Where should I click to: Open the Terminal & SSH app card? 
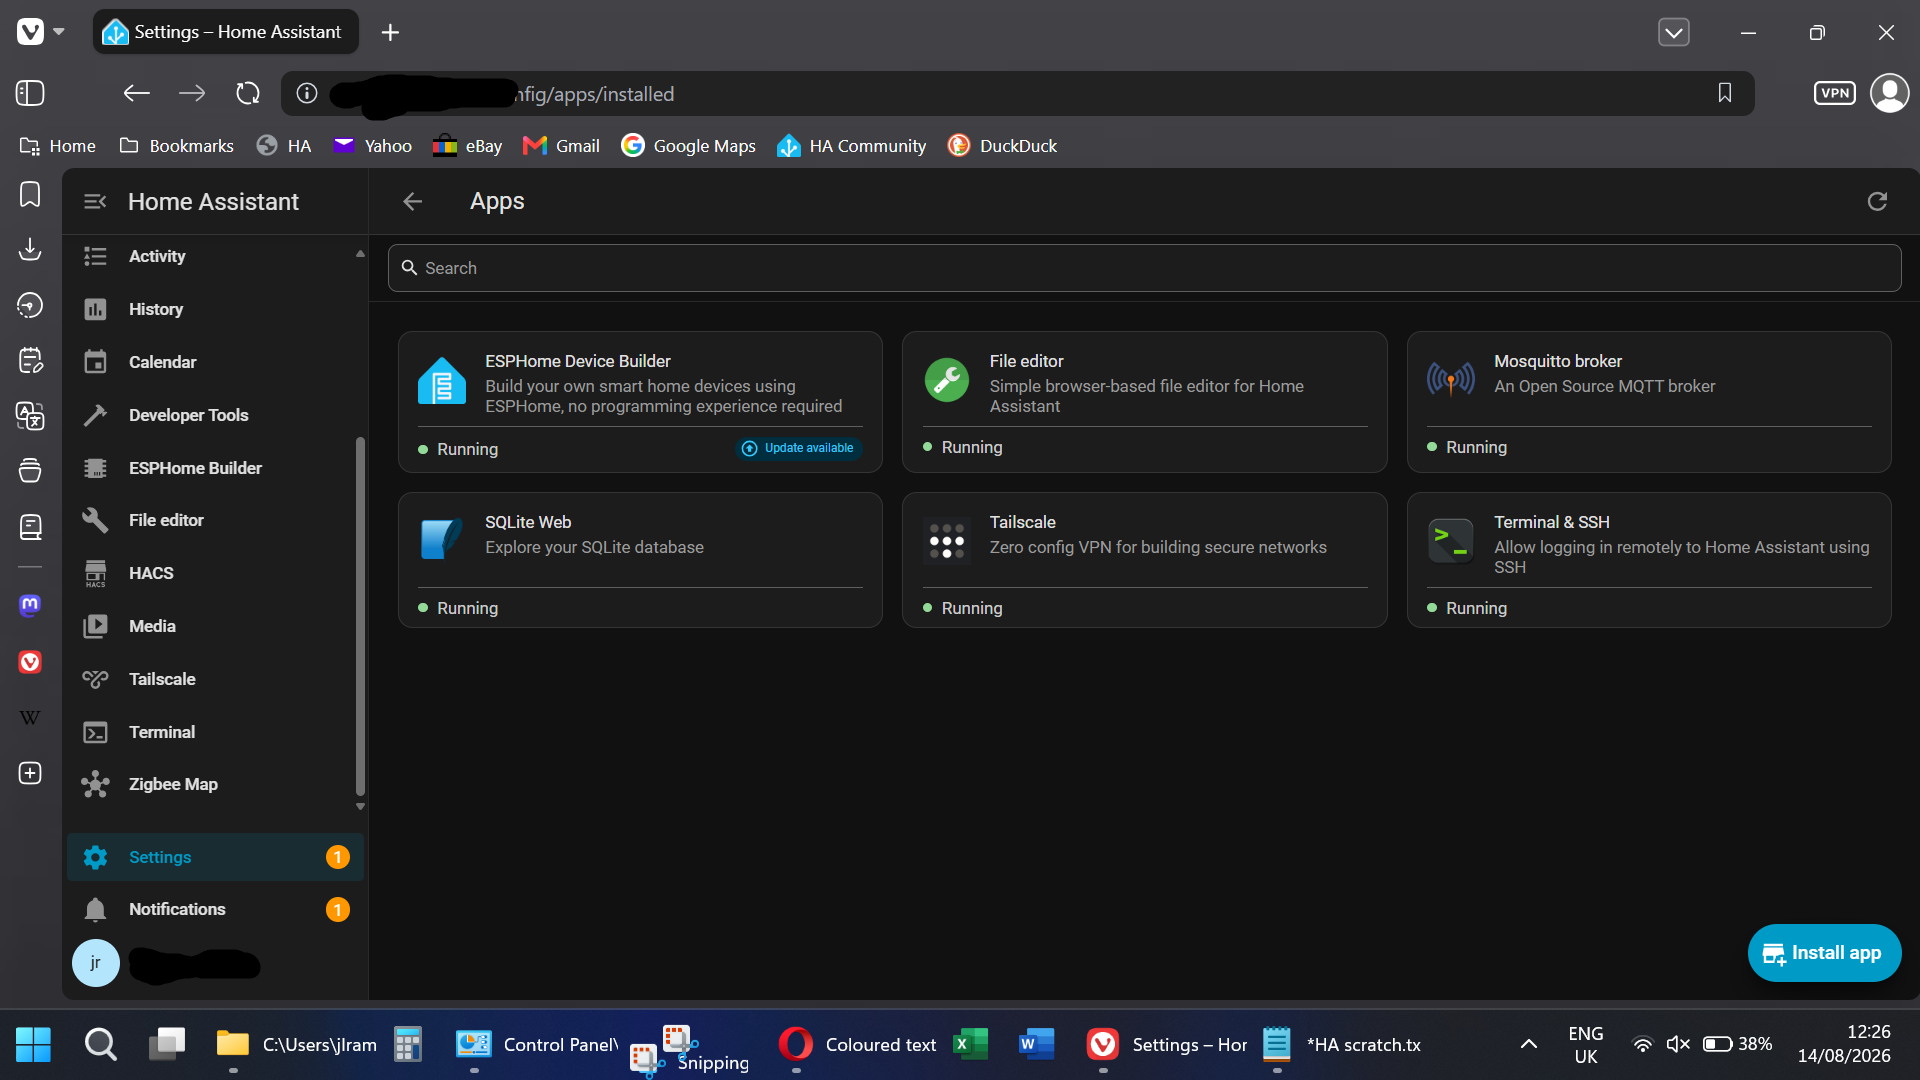(1649, 560)
